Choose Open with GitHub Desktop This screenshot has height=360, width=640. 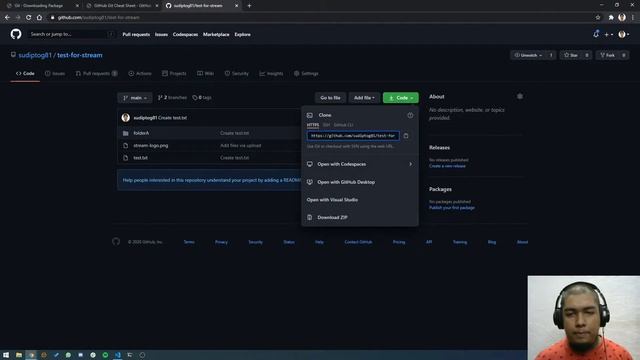coord(346,182)
